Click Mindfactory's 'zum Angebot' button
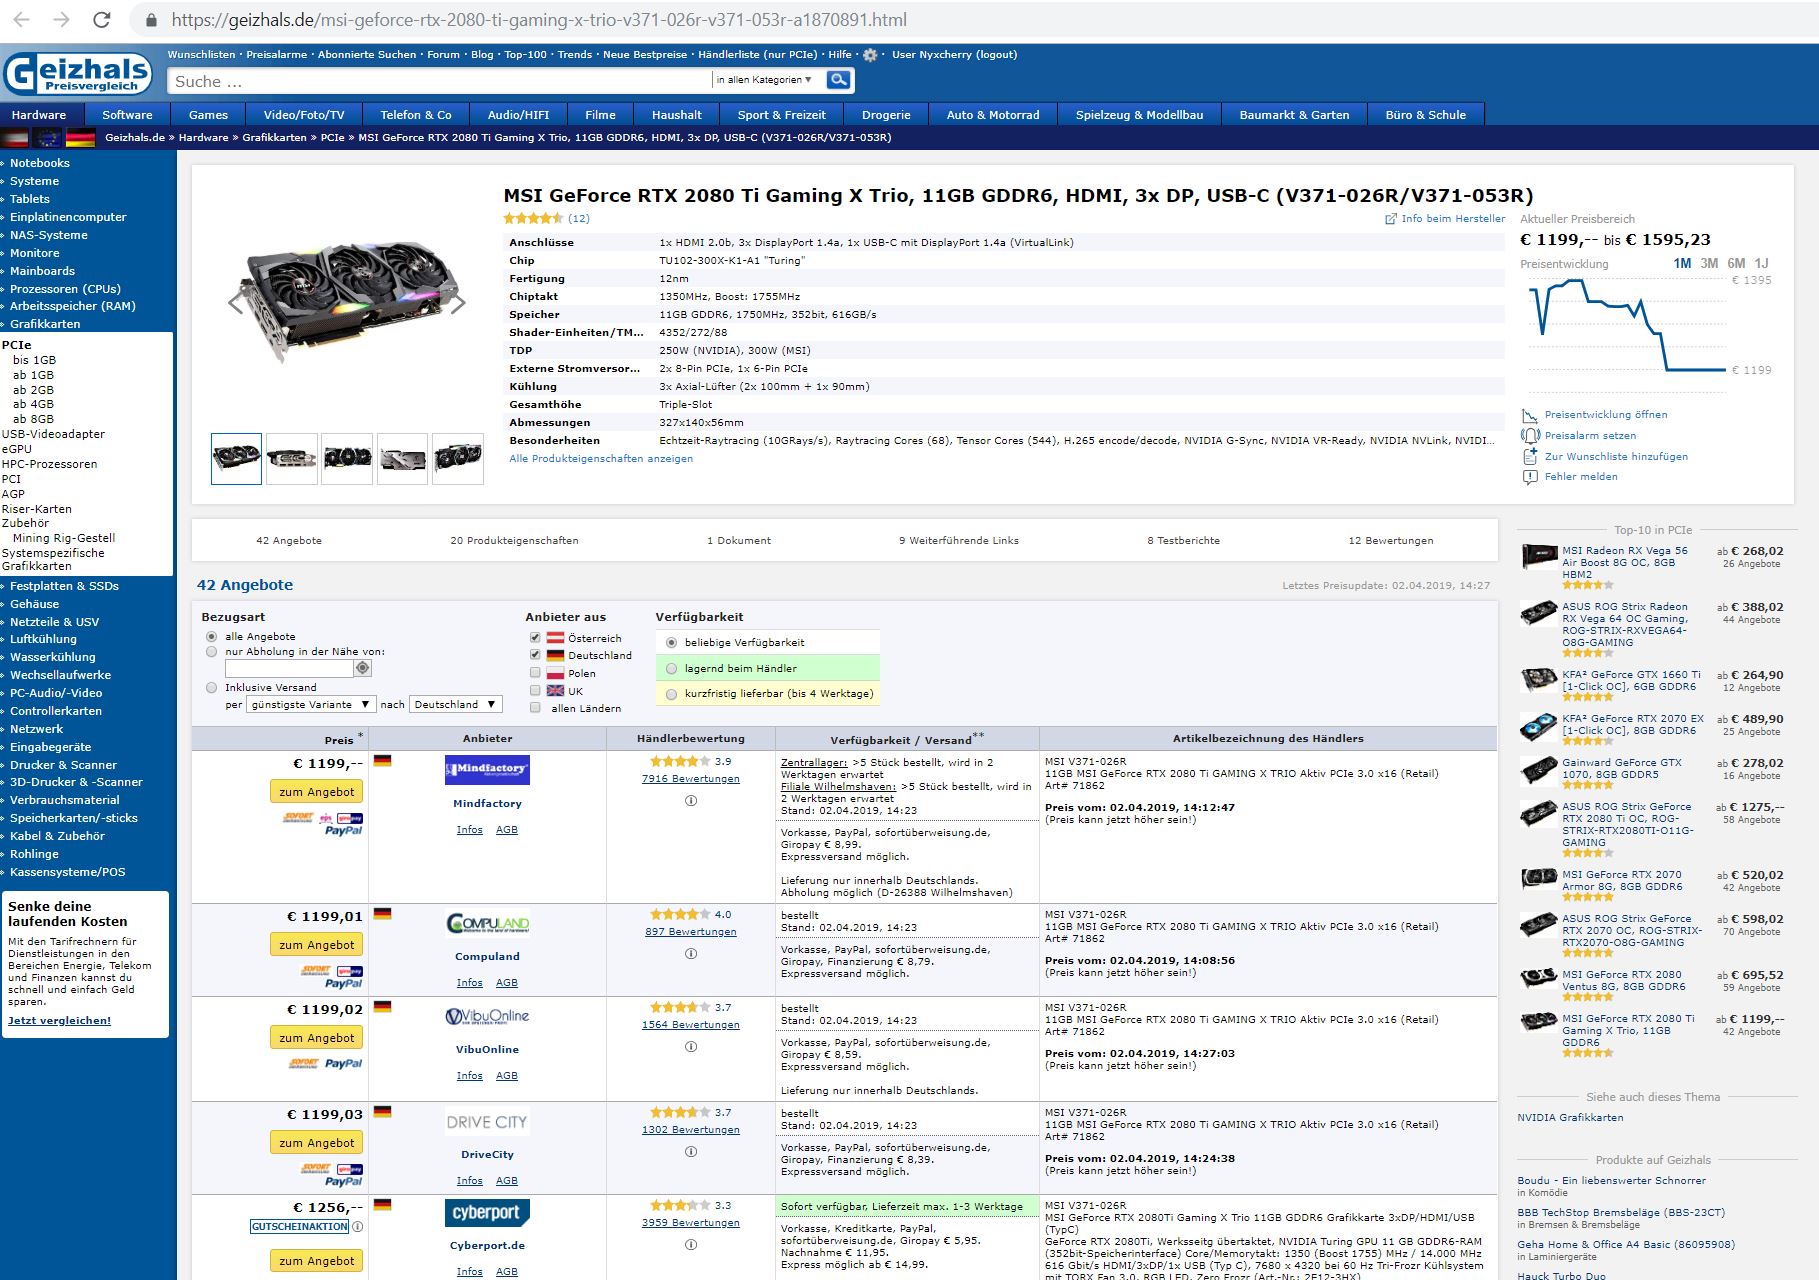This screenshot has height=1280, width=1819. 316,791
